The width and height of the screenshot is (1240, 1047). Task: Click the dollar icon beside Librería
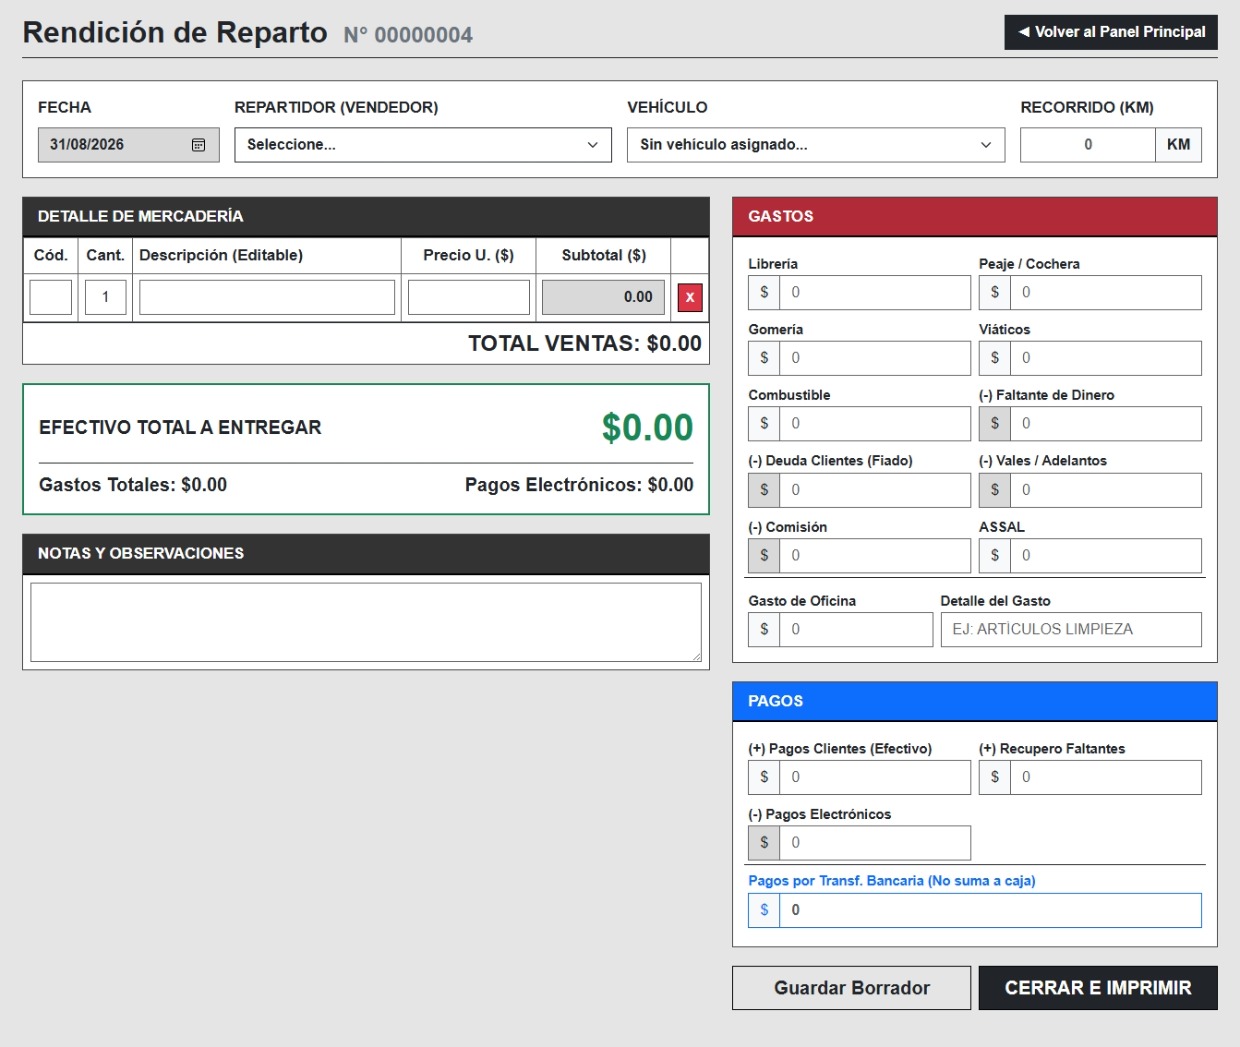pyautogui.click(x=764, y=292)
